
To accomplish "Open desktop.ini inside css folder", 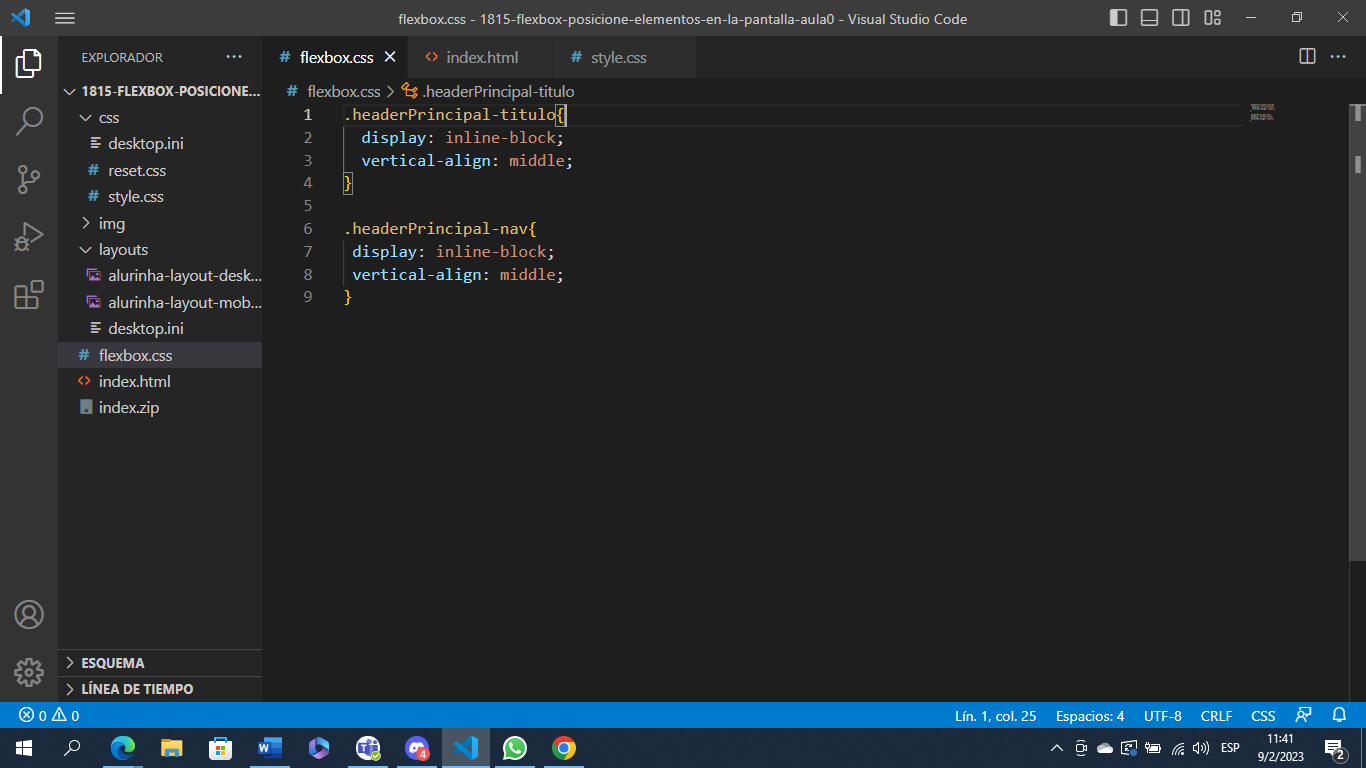I will coord(160,144).
